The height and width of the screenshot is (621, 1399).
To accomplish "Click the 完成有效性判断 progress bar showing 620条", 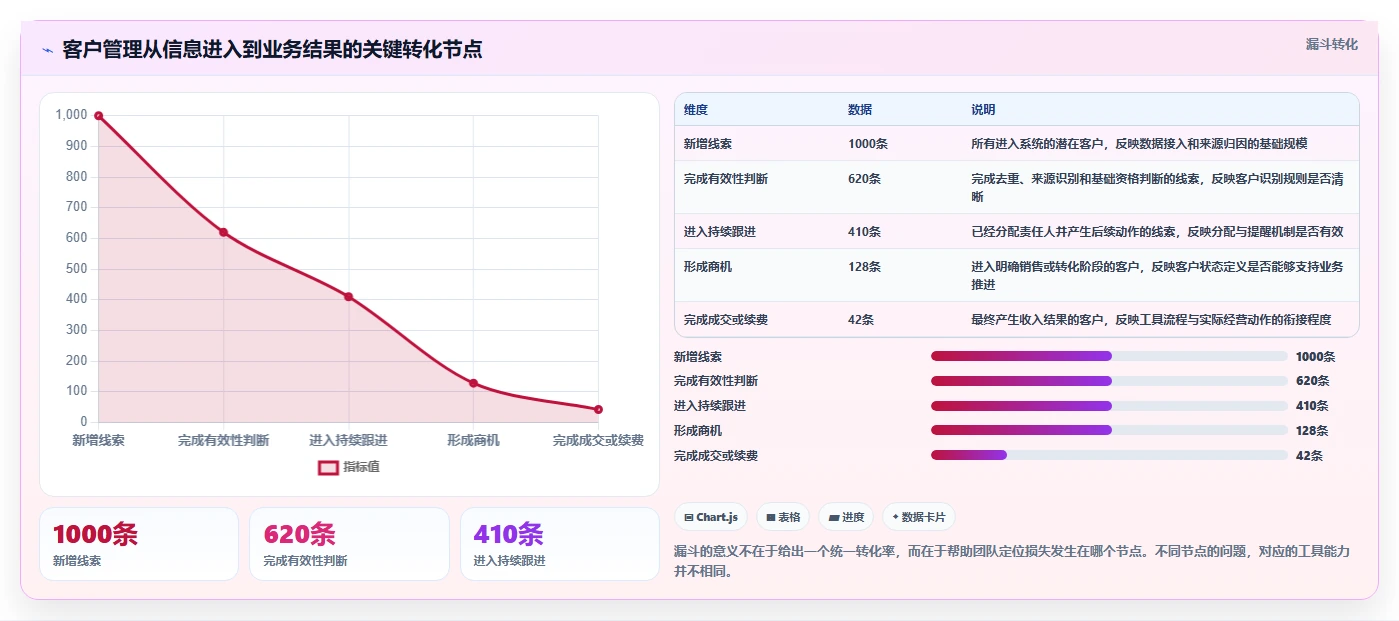I will point(1109,381).
